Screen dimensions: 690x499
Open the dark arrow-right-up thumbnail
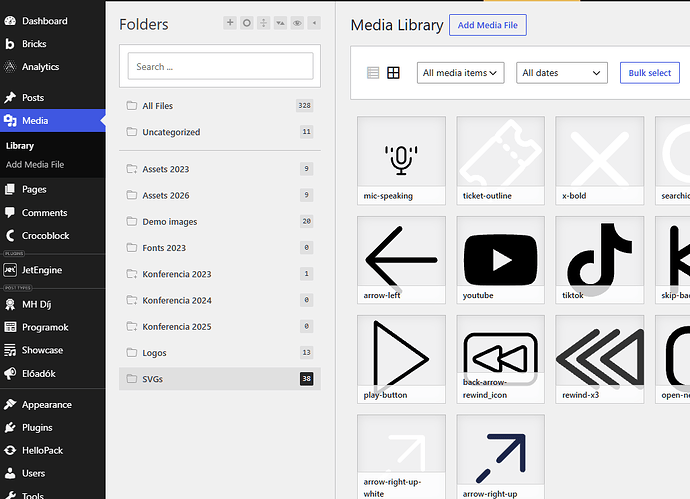click(x=500, y=457)
